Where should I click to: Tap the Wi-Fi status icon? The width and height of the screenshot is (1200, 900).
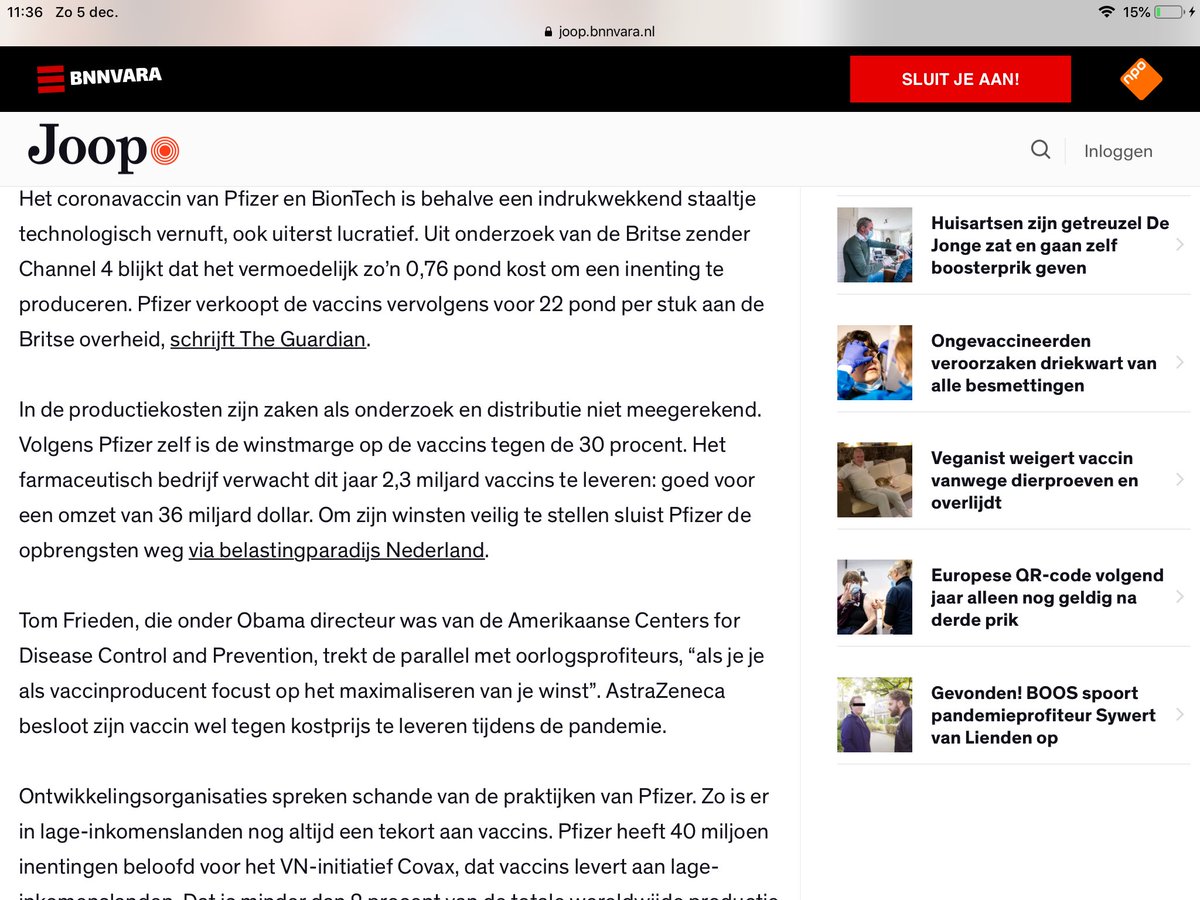1106,12
